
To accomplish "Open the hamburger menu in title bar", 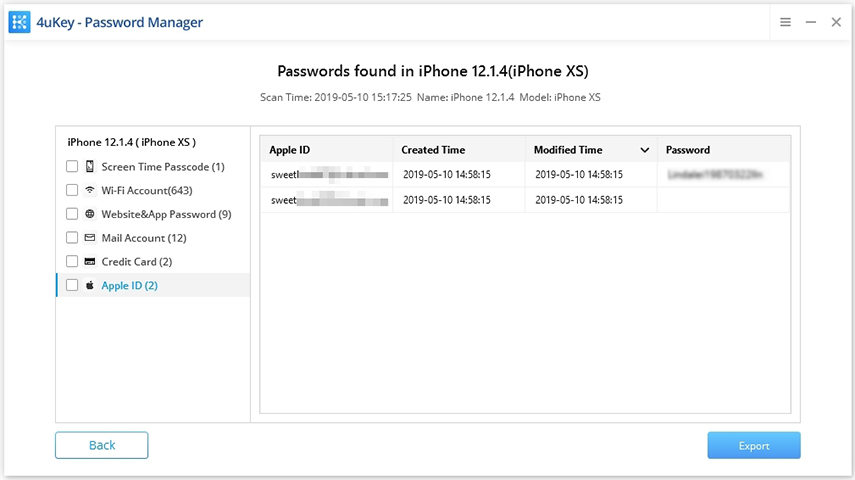I will (x=786, y=22).
